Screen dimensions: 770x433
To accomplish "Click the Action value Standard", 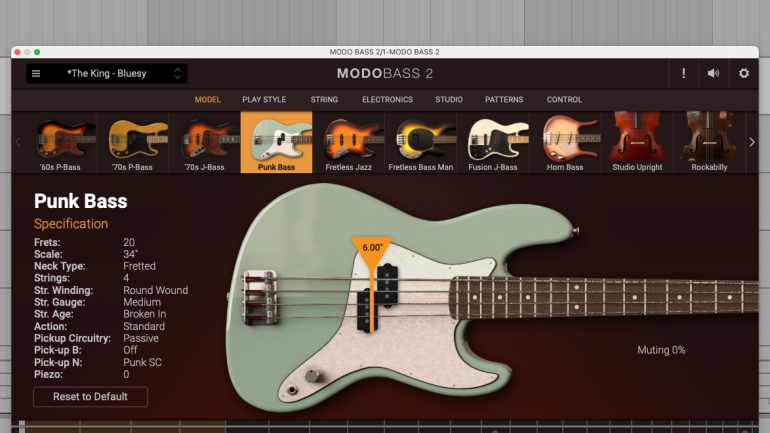I will pos(144,326).
